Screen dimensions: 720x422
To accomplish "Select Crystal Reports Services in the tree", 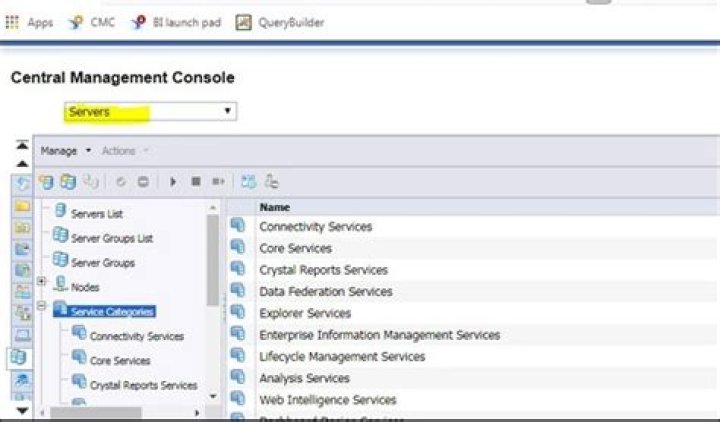I will pyautogui.click(x=144, y=385).
